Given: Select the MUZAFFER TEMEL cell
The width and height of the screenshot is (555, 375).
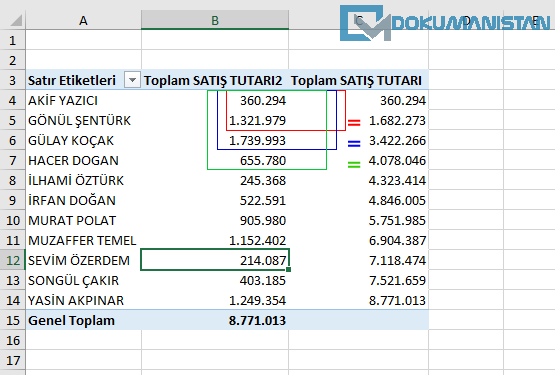Looking at the screenshot, I should [x=84, y=240].
